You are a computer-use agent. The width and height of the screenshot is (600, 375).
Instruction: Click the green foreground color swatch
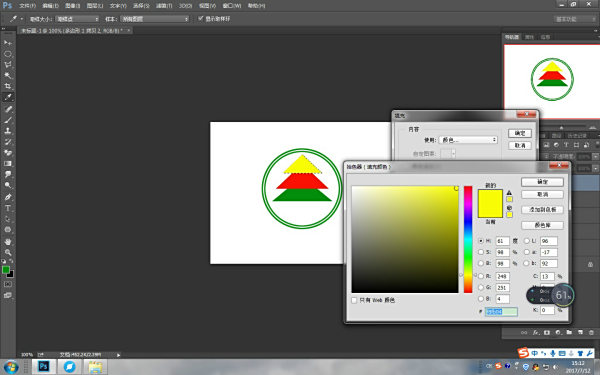pyautogui.click(x=6, y=270)
